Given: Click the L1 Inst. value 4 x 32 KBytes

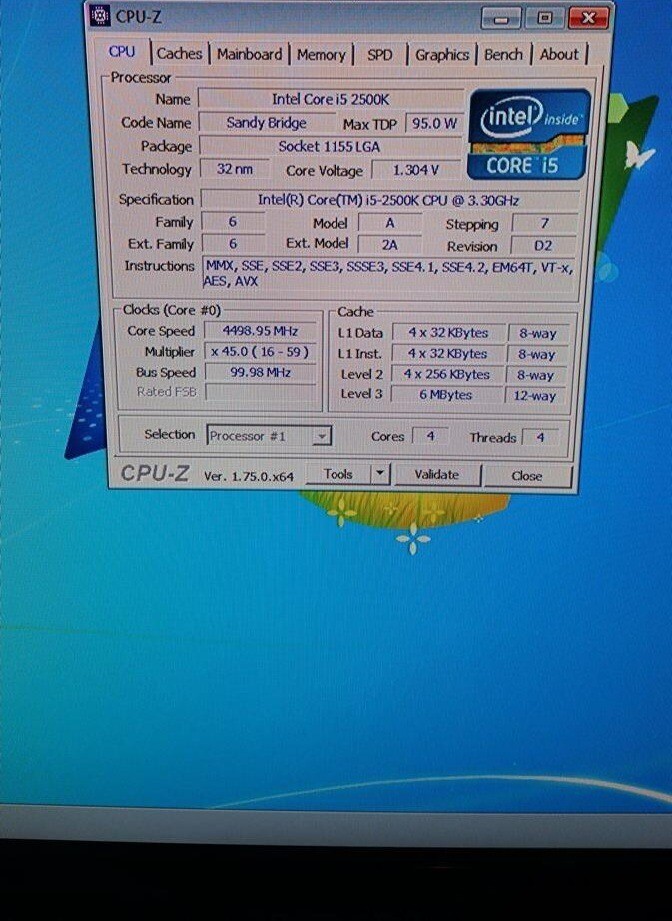Looking at the screenshot, I should [x=448, y=354].
